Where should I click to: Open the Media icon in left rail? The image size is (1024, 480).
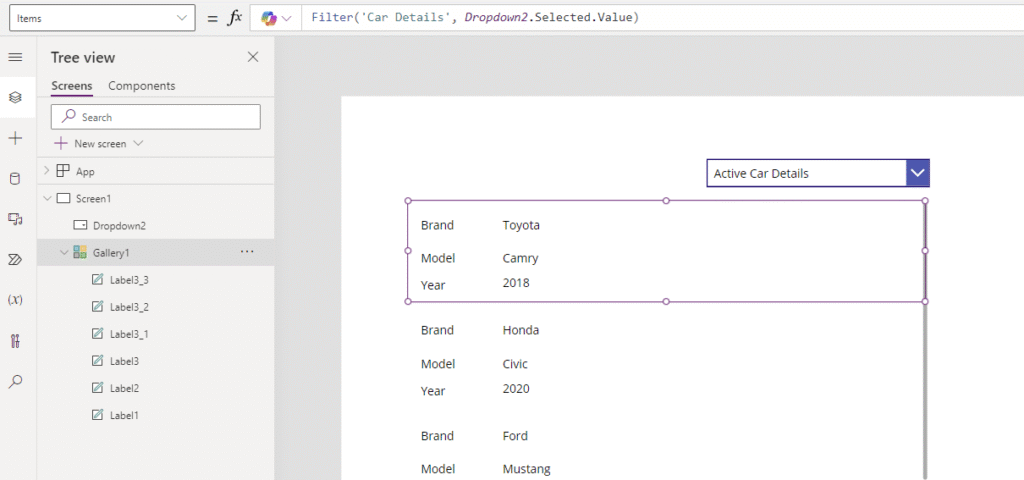click(x=15, y=219)
